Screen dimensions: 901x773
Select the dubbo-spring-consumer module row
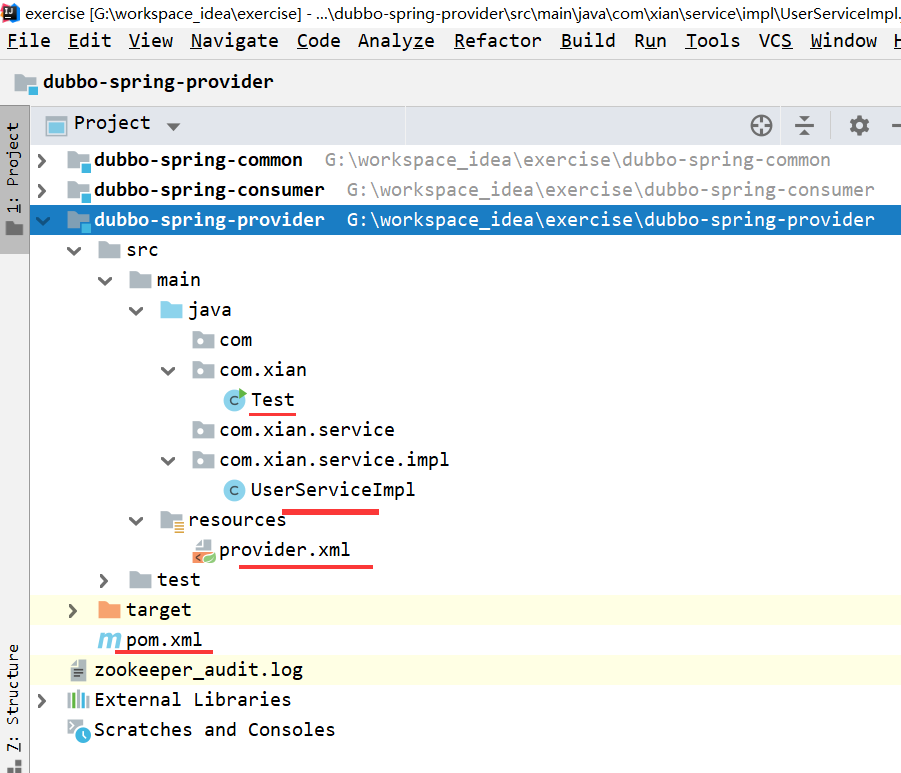[465, 190]
